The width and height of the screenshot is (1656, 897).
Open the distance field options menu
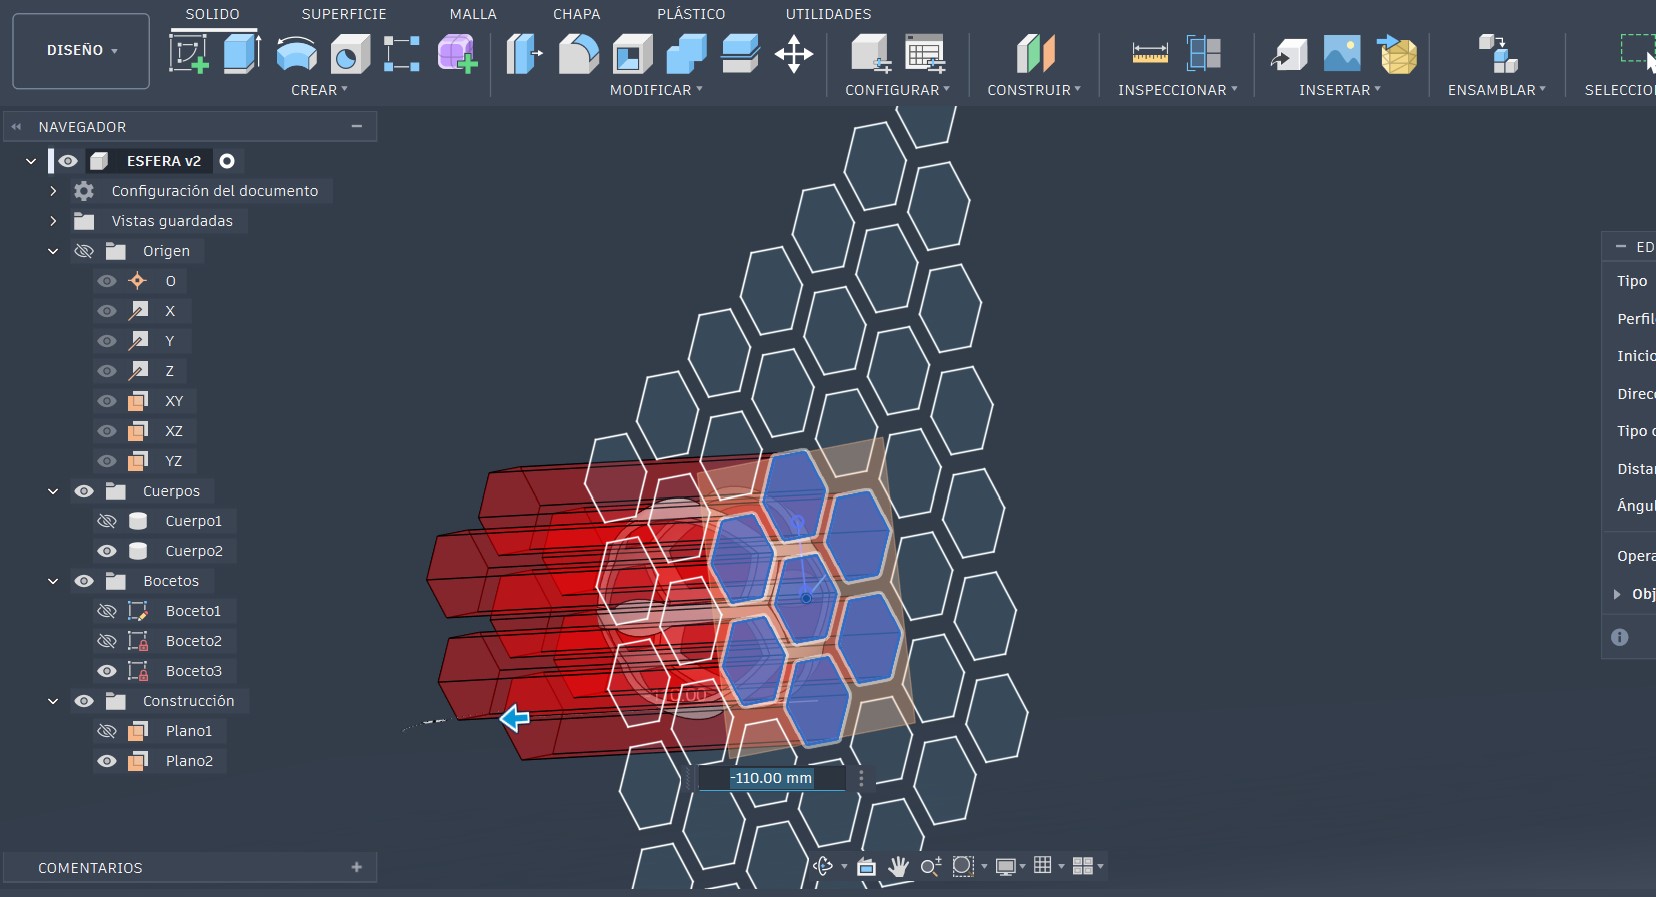point(861,778)
